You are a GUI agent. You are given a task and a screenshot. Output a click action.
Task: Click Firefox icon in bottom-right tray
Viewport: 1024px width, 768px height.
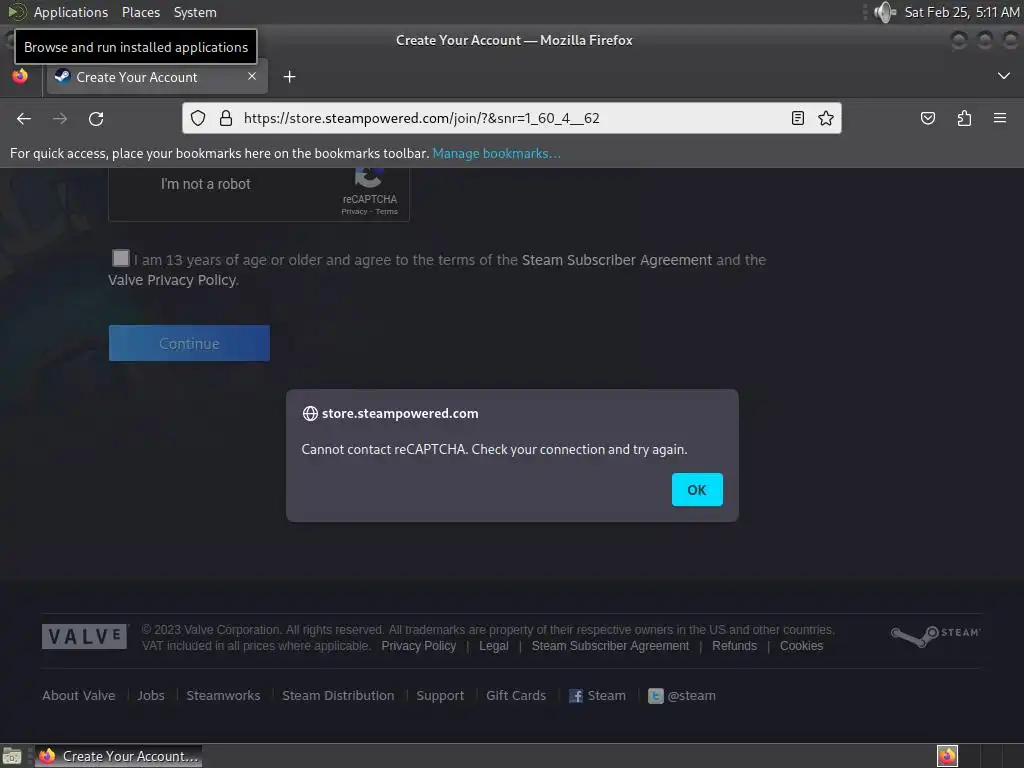pyautogui.click(x=947, y=756)
